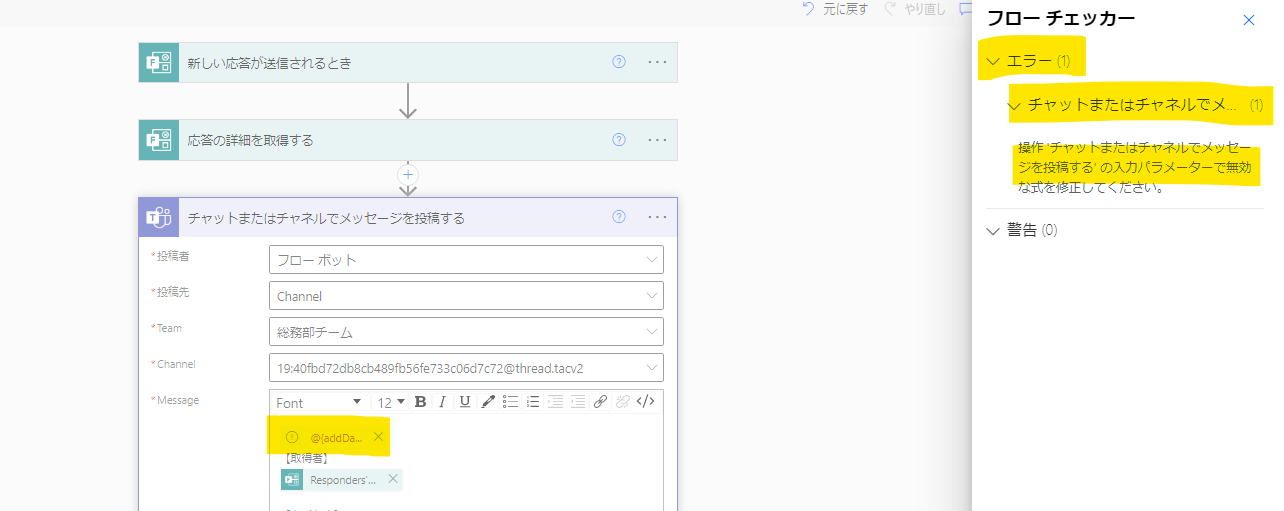Insert a bulleted list in the Message
1284x511 pixels.
tap(510, 402)
